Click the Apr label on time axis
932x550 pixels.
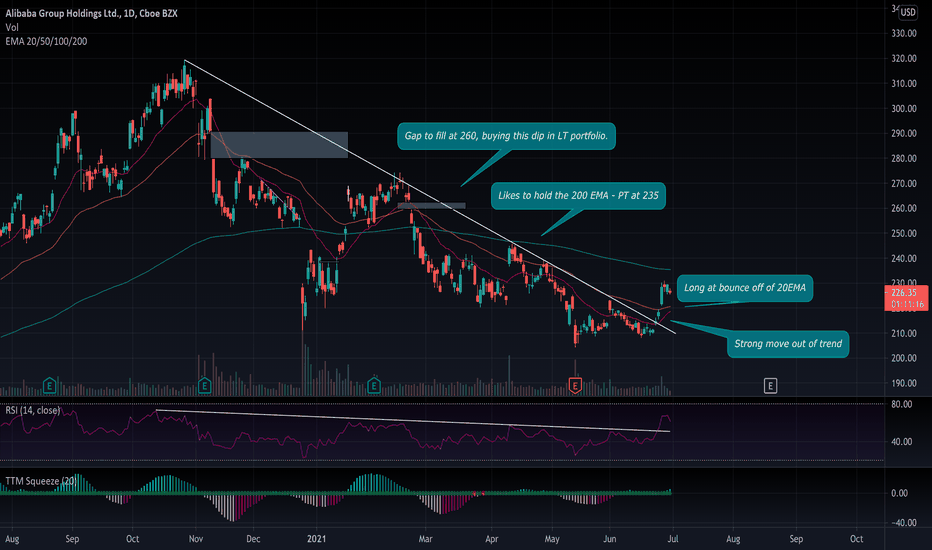pos(492,539)
